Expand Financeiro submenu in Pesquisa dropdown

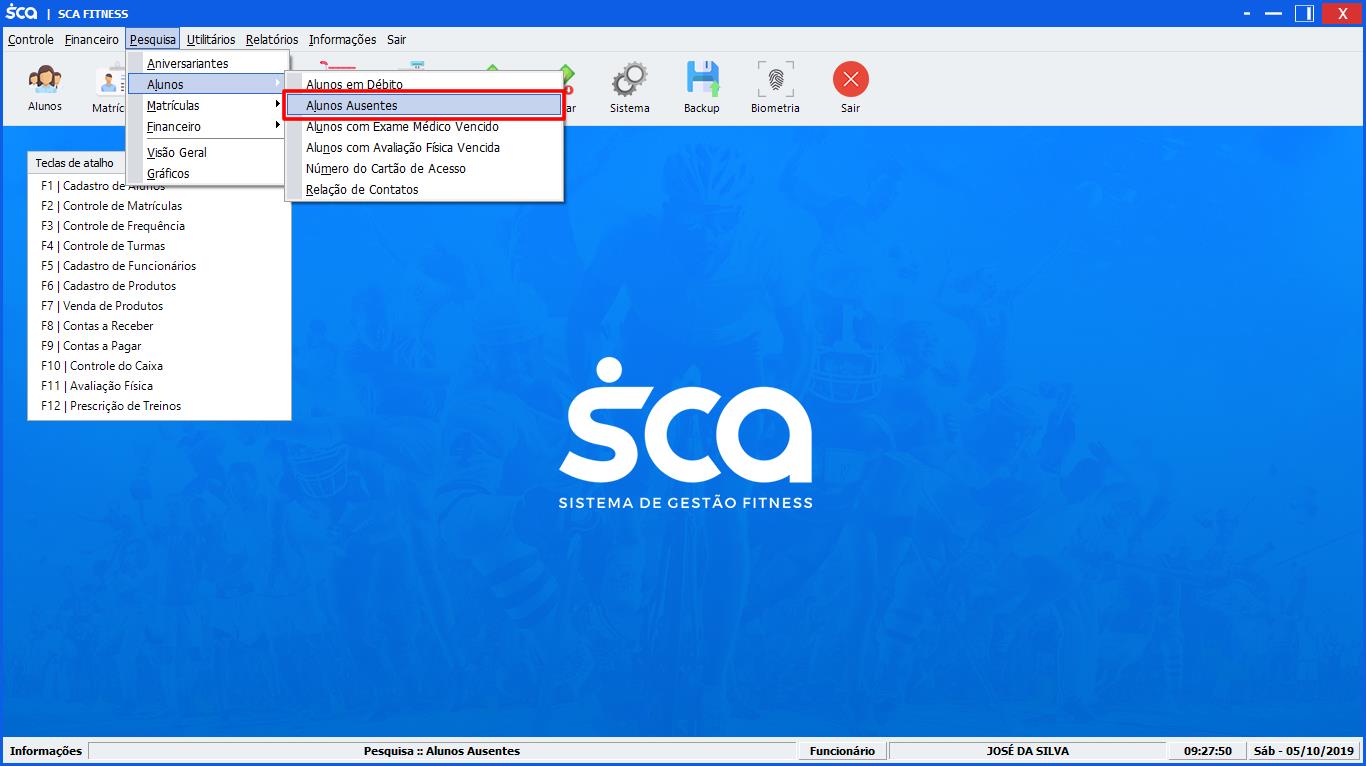[x=208, y=127]
